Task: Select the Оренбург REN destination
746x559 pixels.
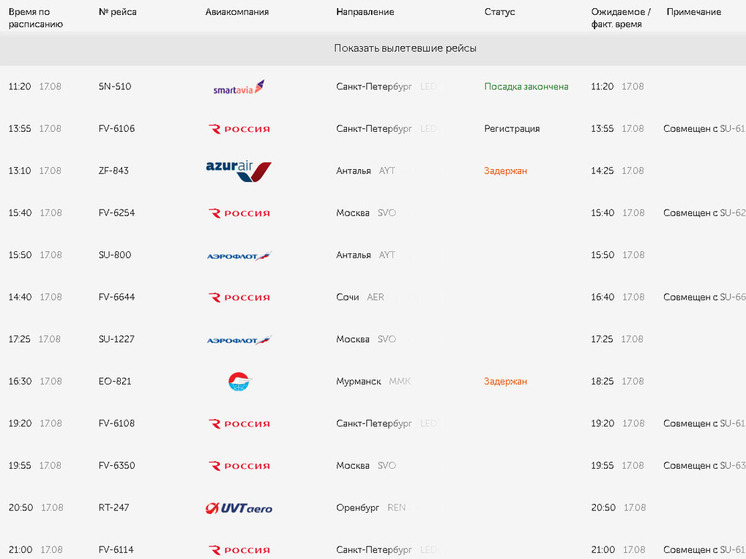Action: coord(371,508)
